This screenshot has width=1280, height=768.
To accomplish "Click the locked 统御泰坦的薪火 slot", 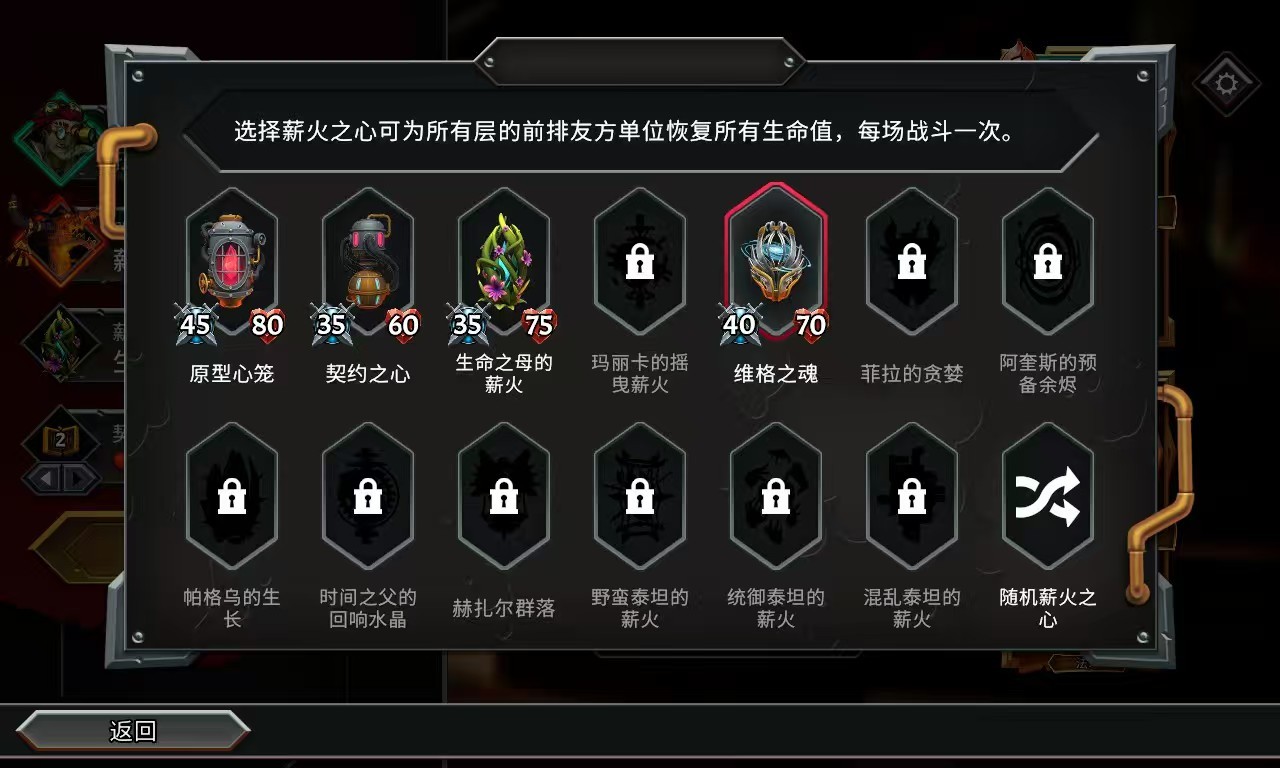I will click(776, 496).
